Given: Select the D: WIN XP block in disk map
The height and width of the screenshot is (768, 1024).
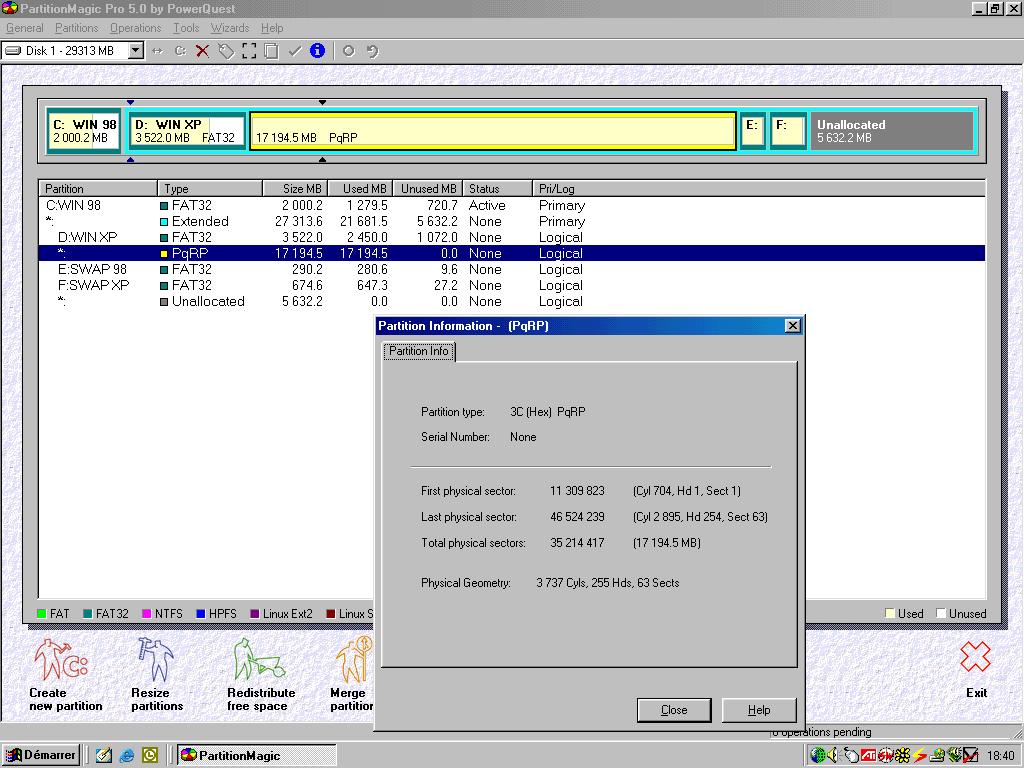Looking at the screenshot, I should pos(187,131).
